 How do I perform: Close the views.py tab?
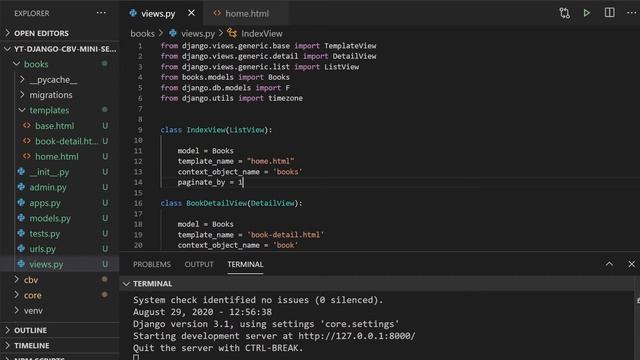[191, 13]
